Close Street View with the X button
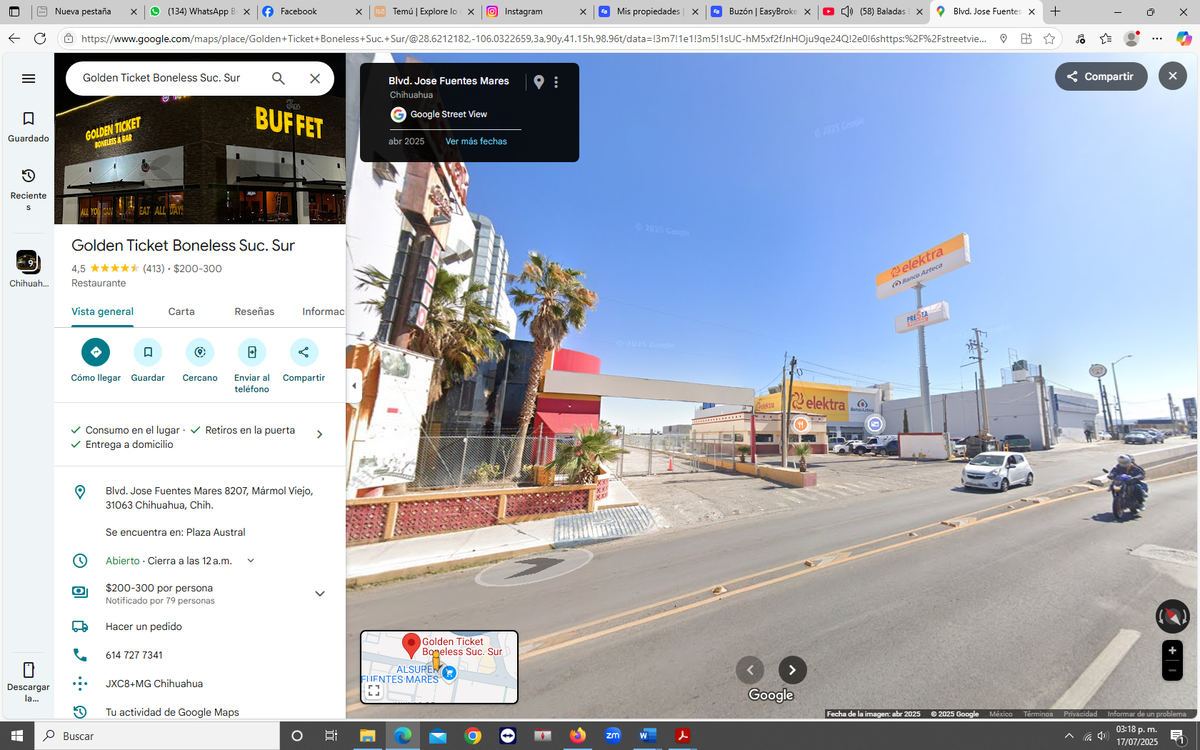The image size is (1200, 750). click(x=1172, y=76)
